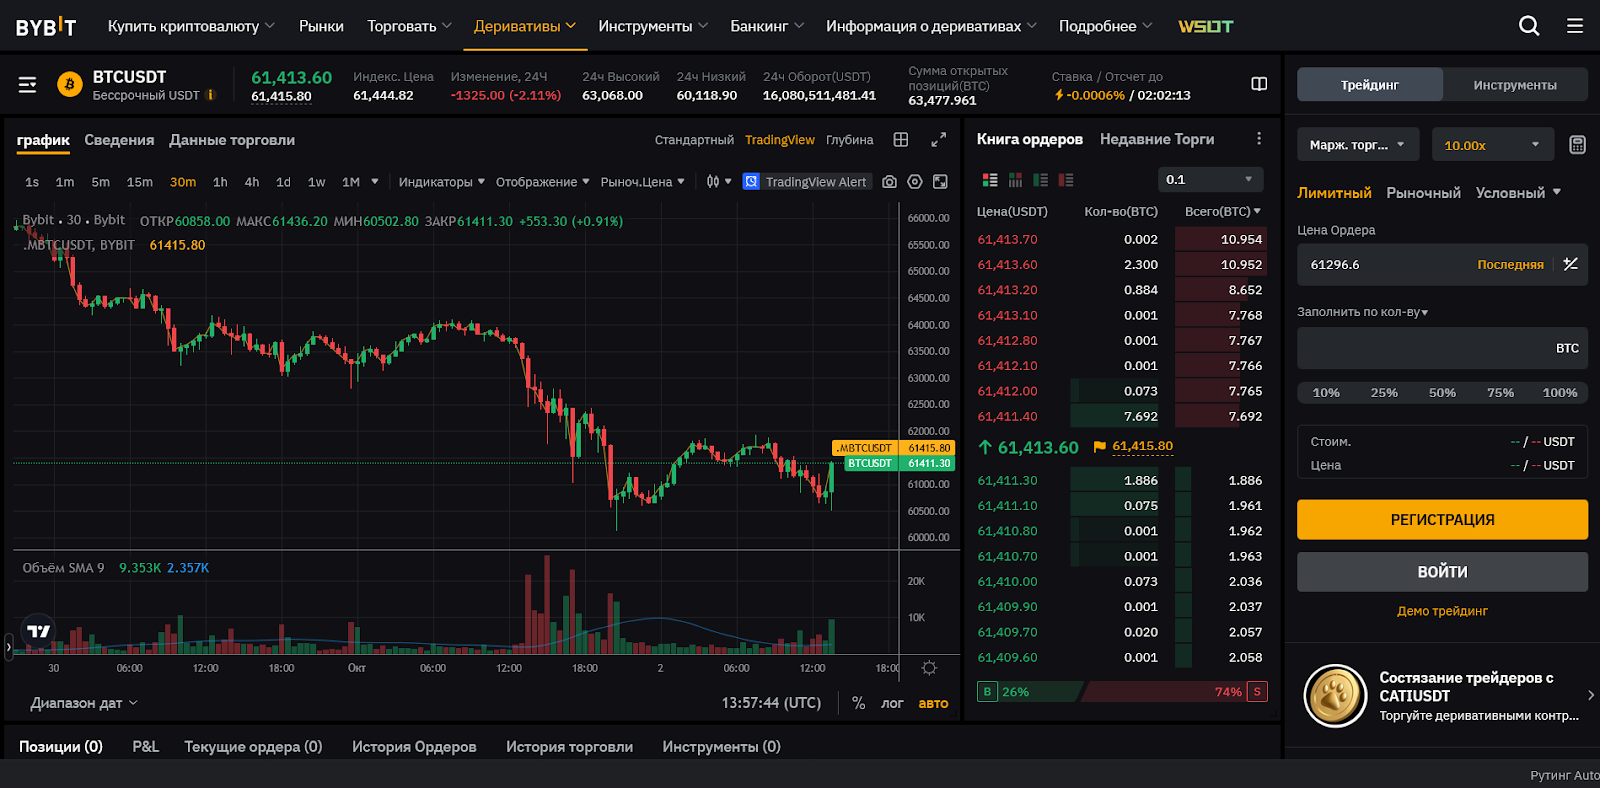Switch chart view to Глубина
This screenshot has height=788, width=1600.
850,140
